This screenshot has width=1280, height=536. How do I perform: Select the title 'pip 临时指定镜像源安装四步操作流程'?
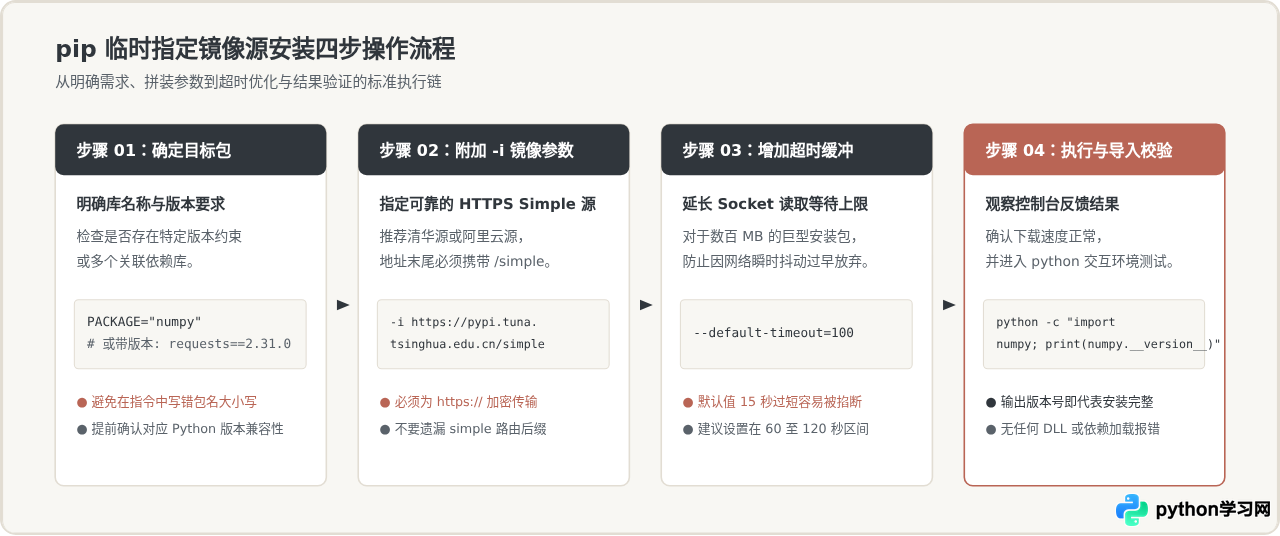[x=256, y=48]
